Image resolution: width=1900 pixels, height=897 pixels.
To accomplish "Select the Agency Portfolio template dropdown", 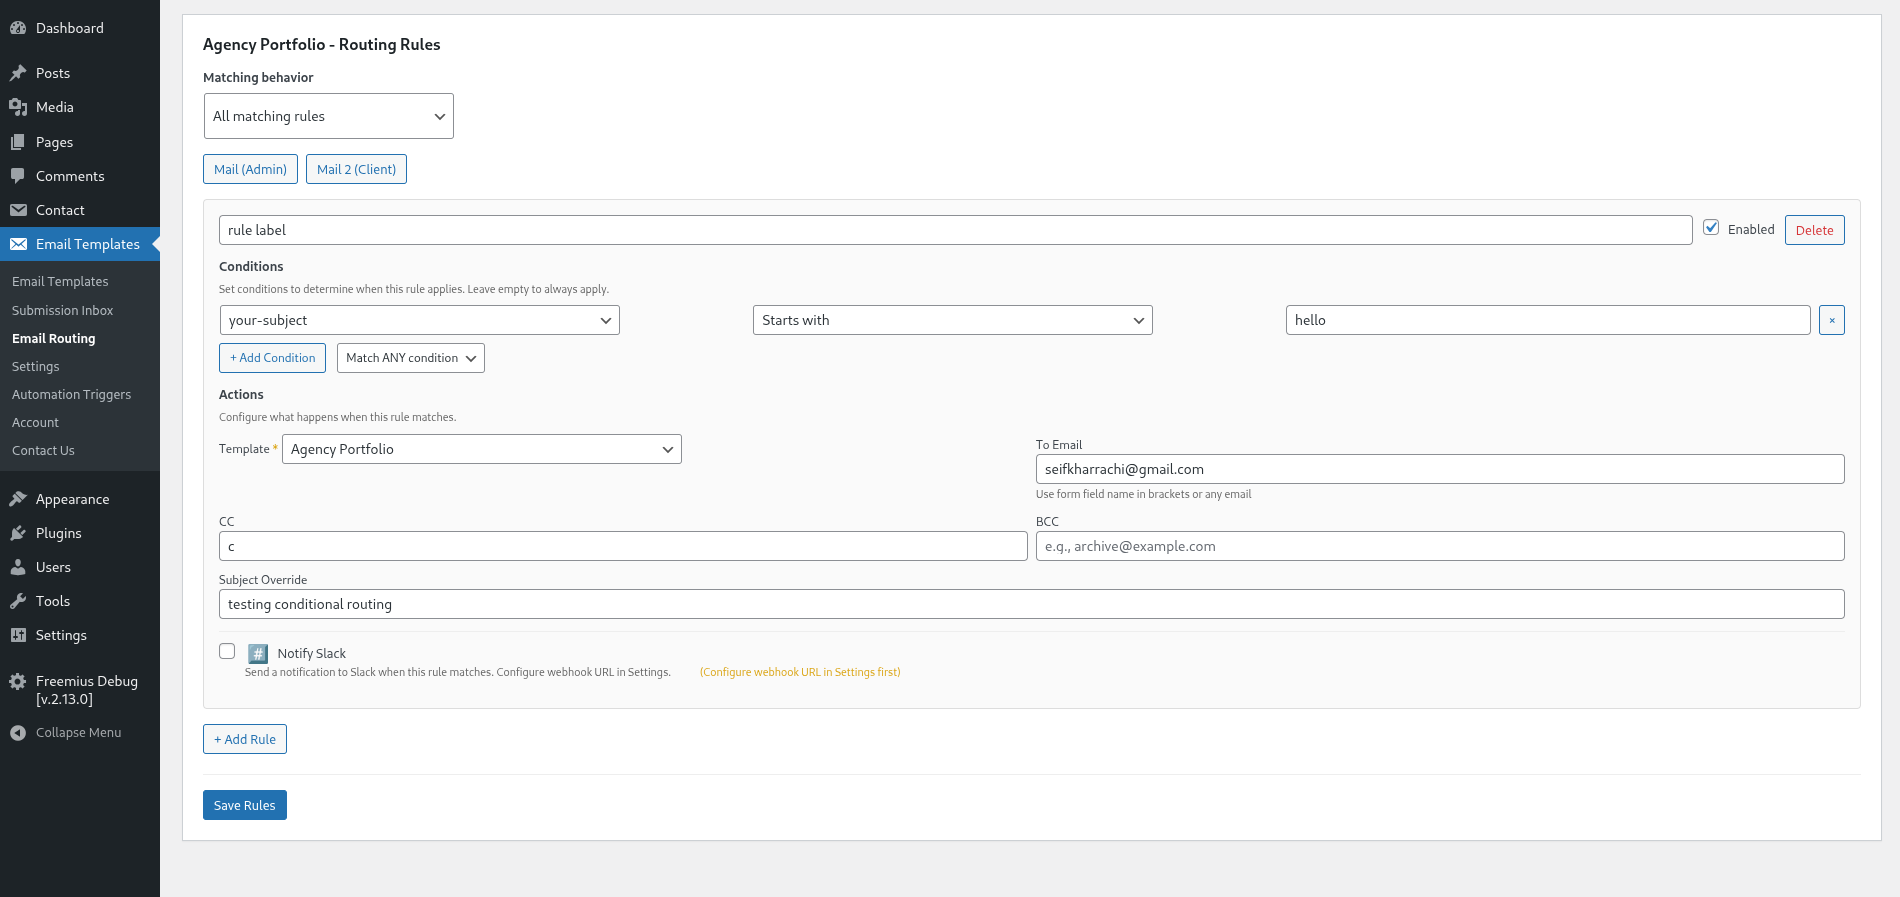I will [x=481, y=449].
